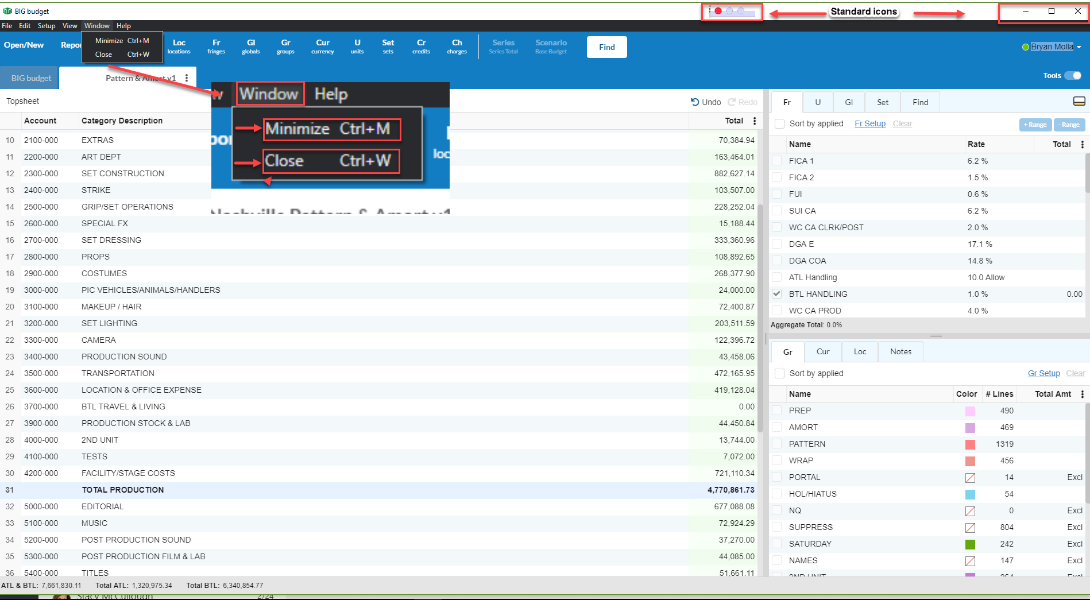Switch to the Gl tab in upper panel

[849, 102]
